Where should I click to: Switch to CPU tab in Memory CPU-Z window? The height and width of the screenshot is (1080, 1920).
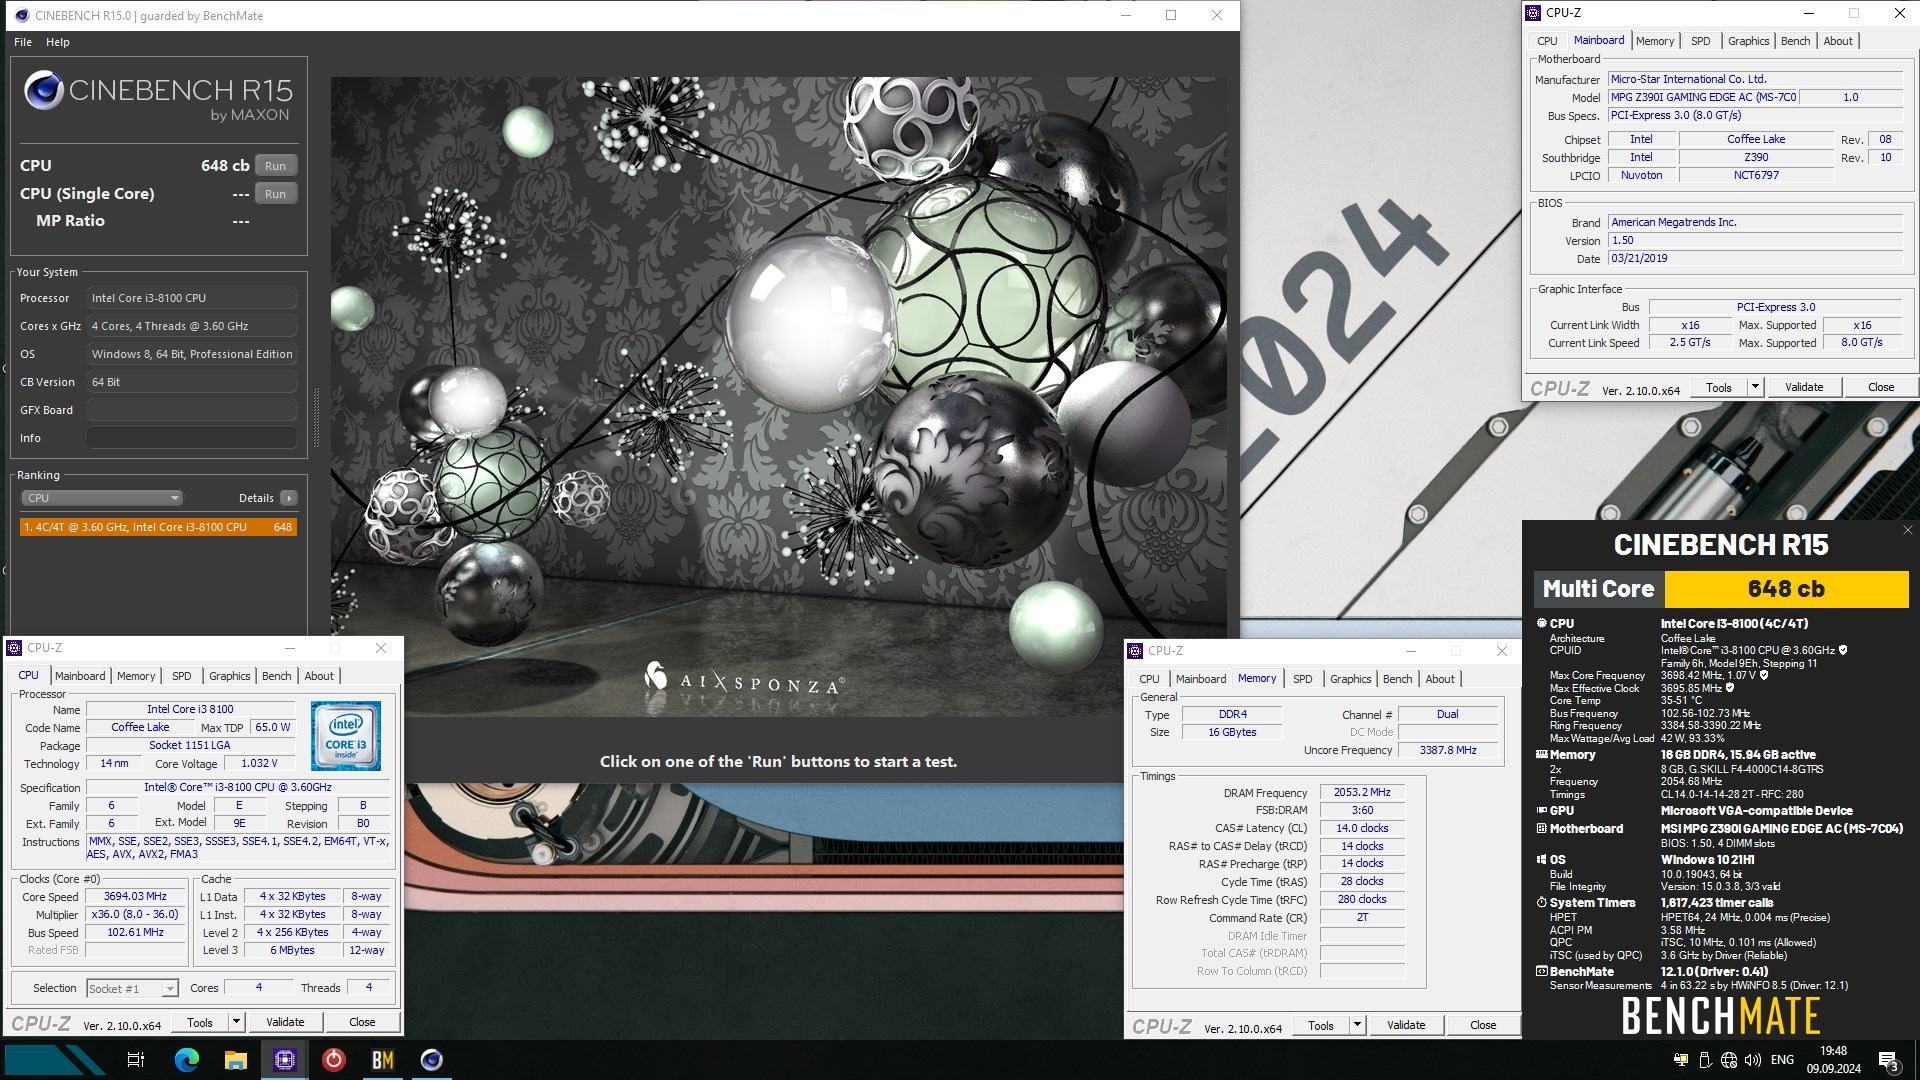[x=1149, y=679]
